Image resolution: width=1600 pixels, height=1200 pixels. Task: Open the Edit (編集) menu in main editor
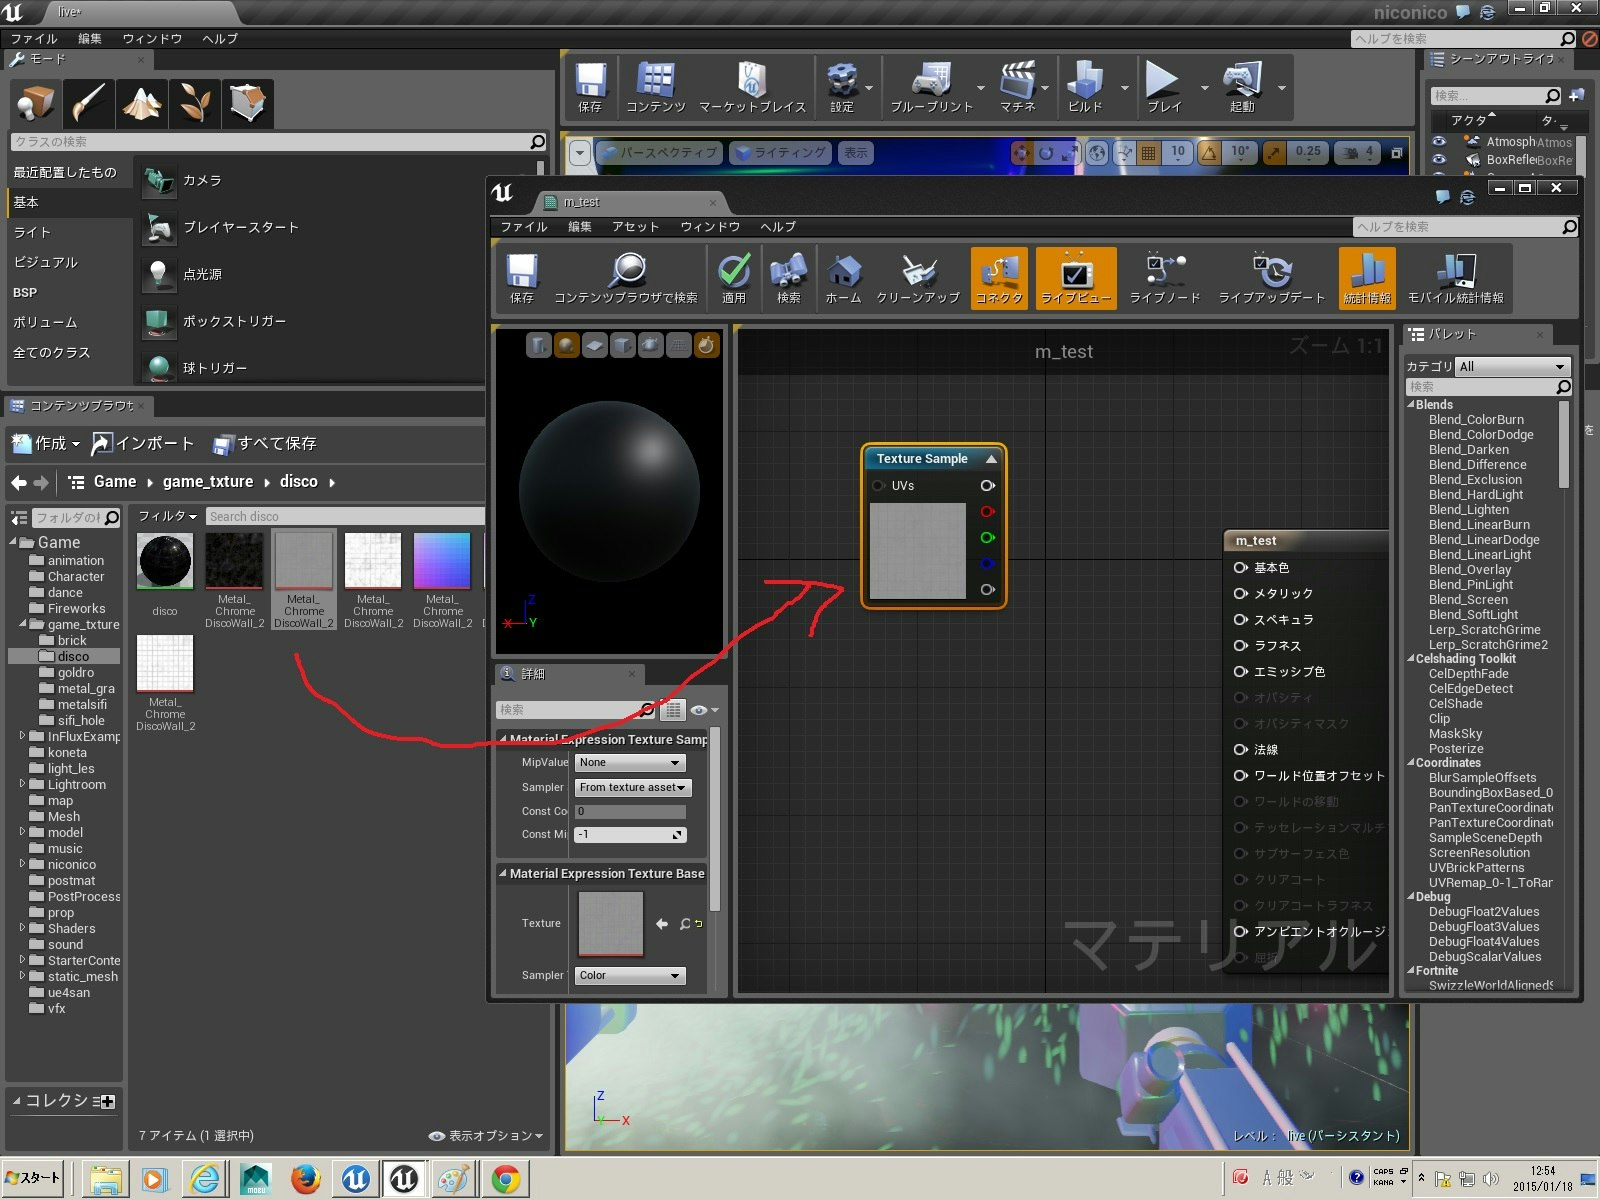[x=90, y=39]
